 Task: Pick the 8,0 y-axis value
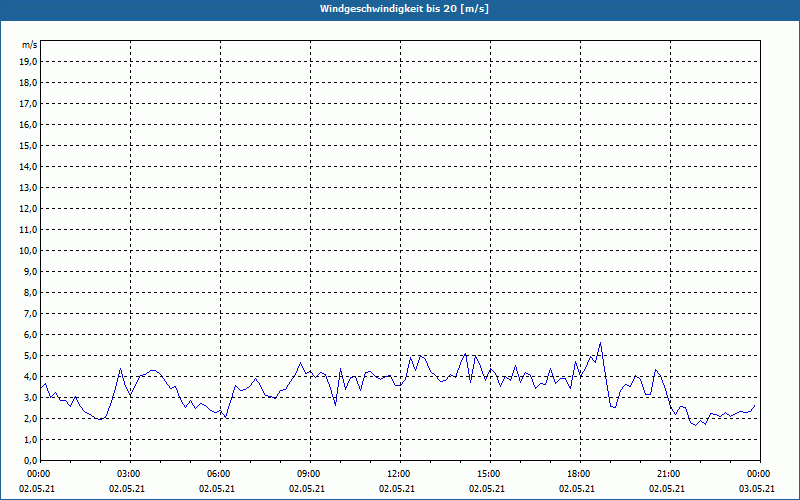click(x=30, y=293)
